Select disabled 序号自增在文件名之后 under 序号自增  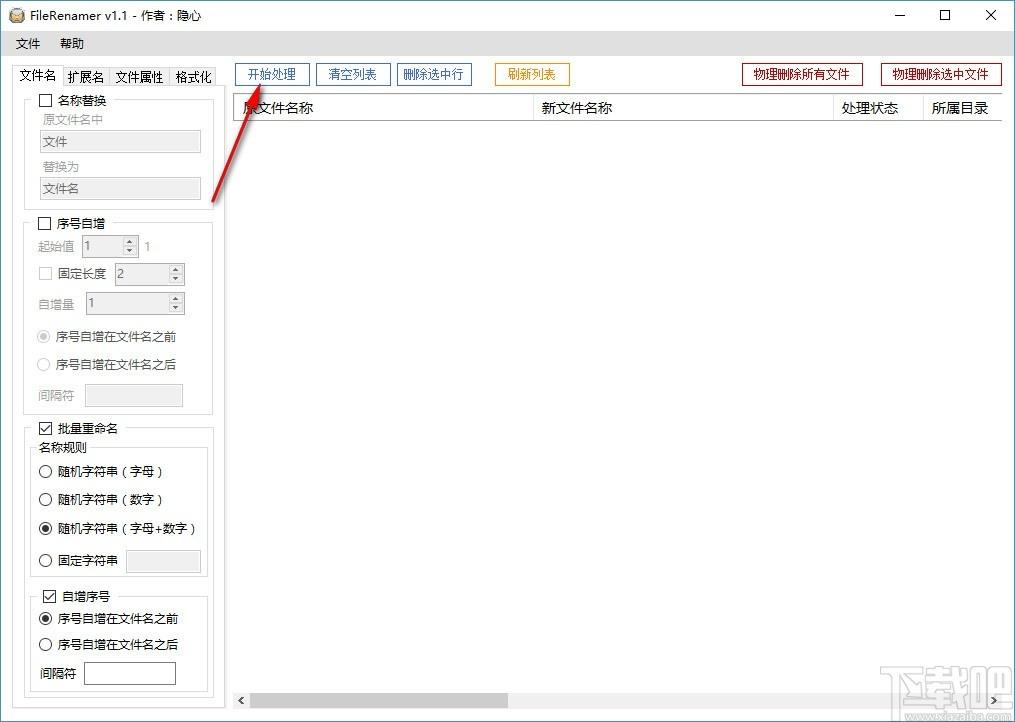tap(43, 365)
